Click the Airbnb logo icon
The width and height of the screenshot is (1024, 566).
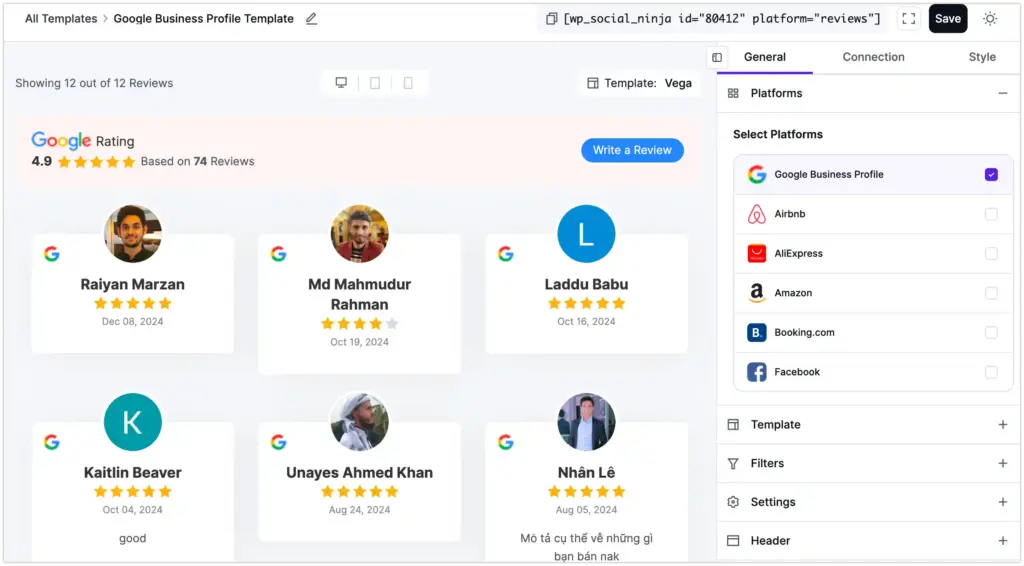click(757, 214)
